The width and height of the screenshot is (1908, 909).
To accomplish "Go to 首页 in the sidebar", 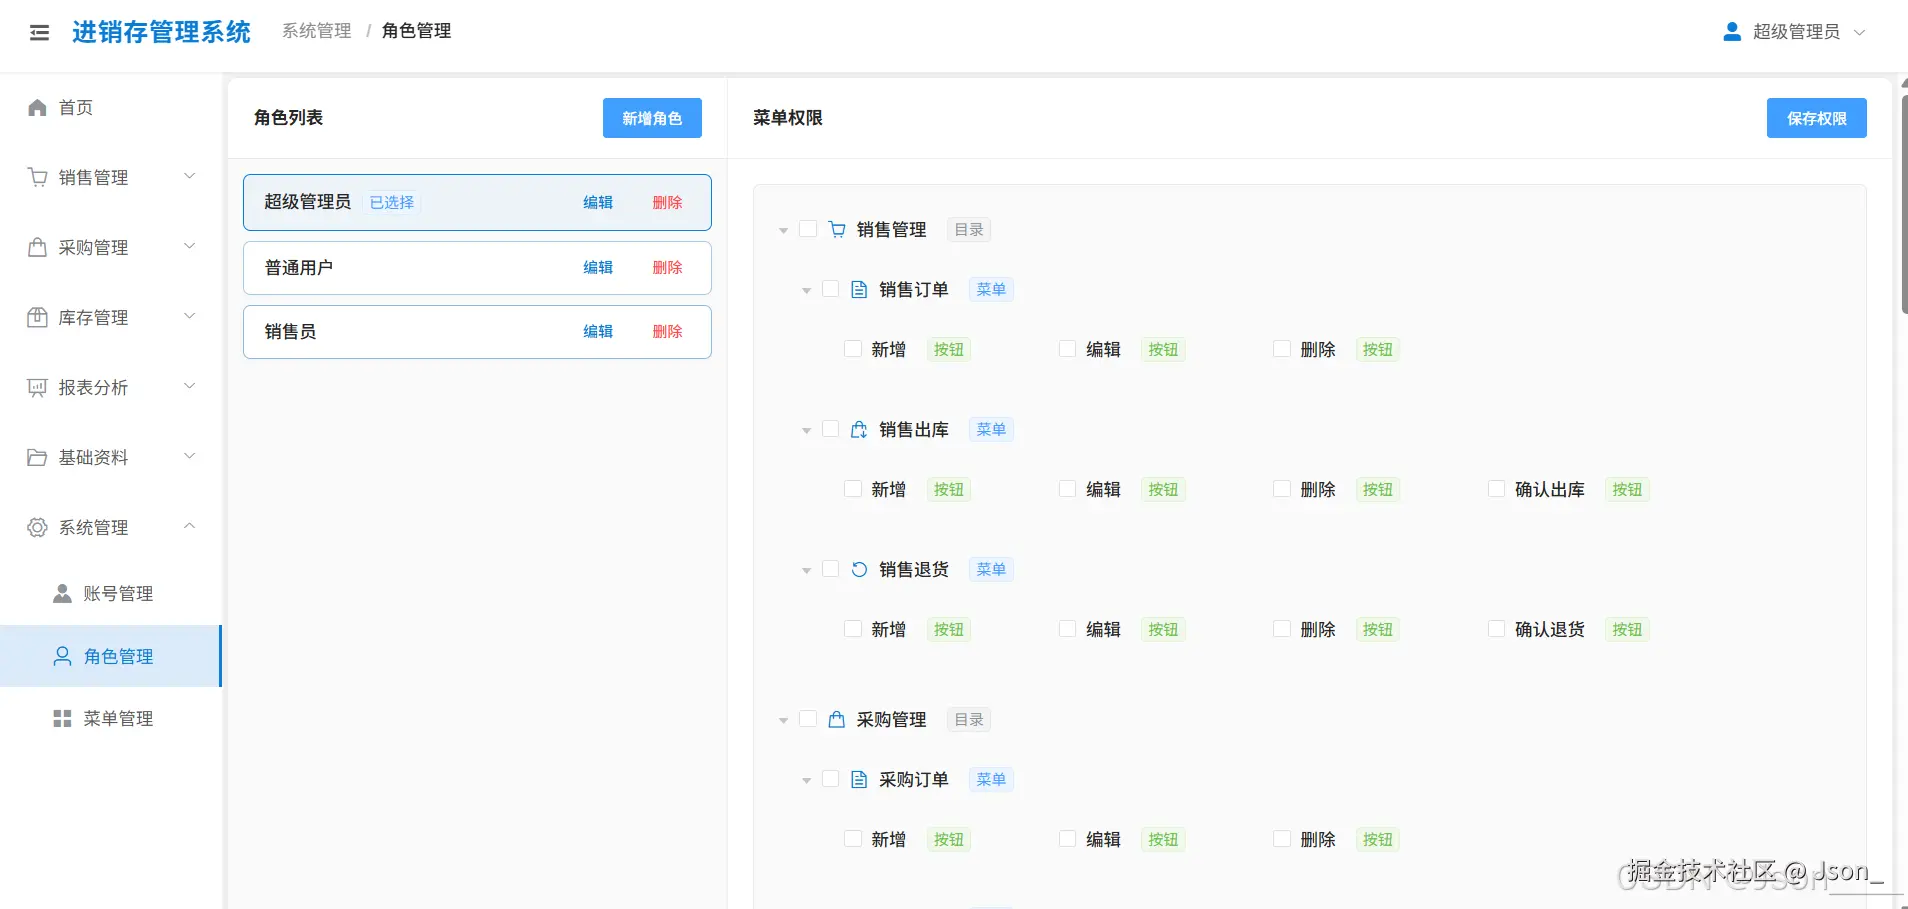I will 110,107.
